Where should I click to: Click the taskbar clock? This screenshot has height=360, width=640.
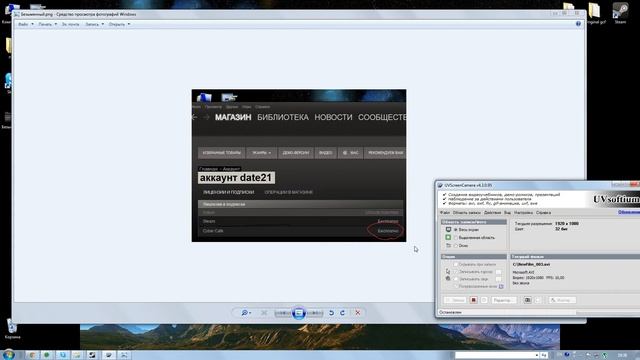[x=622, y=355]
